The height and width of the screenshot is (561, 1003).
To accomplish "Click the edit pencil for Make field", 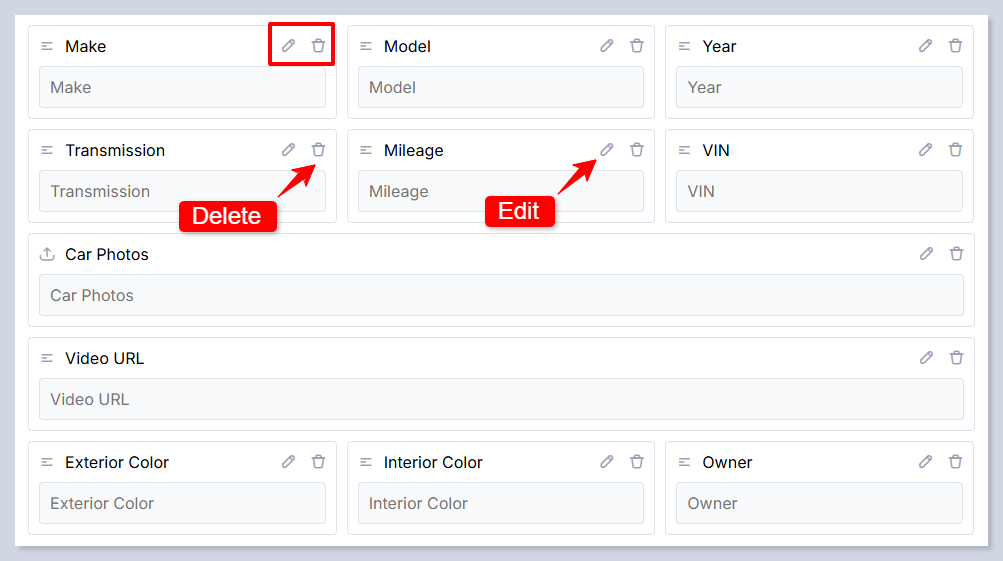I will coord(288,46).
